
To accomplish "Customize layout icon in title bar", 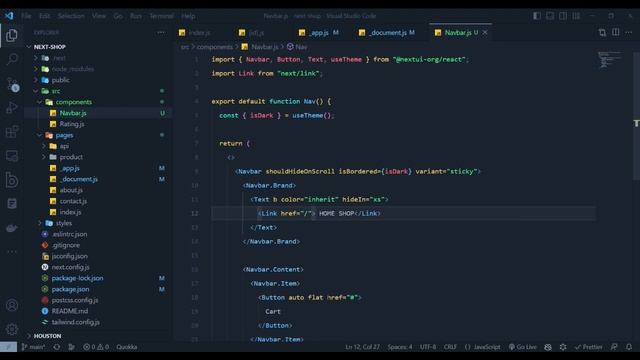I will [576, 16].
